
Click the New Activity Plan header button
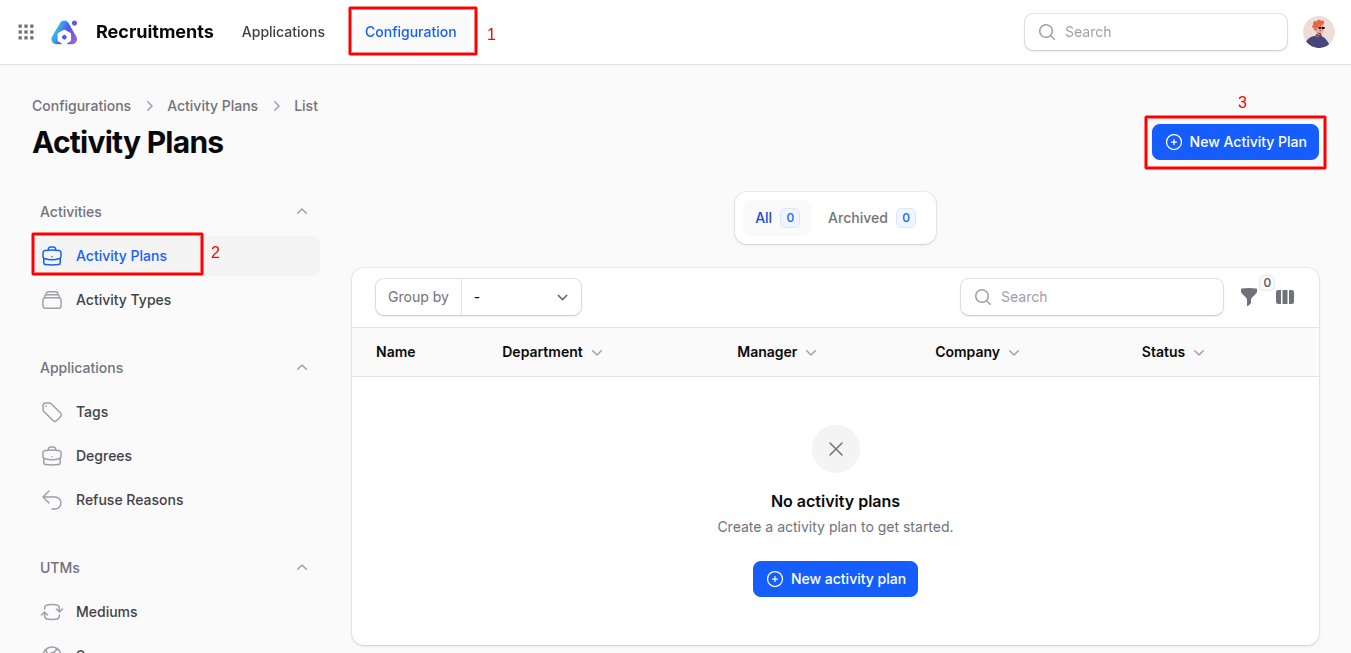coord(1235,142)
